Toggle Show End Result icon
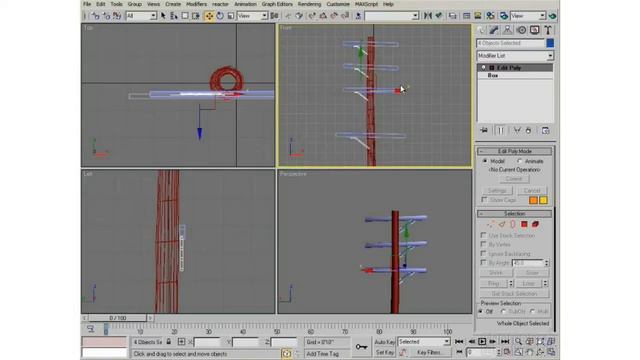Viewport: 640px width, 360px height. 500,131
